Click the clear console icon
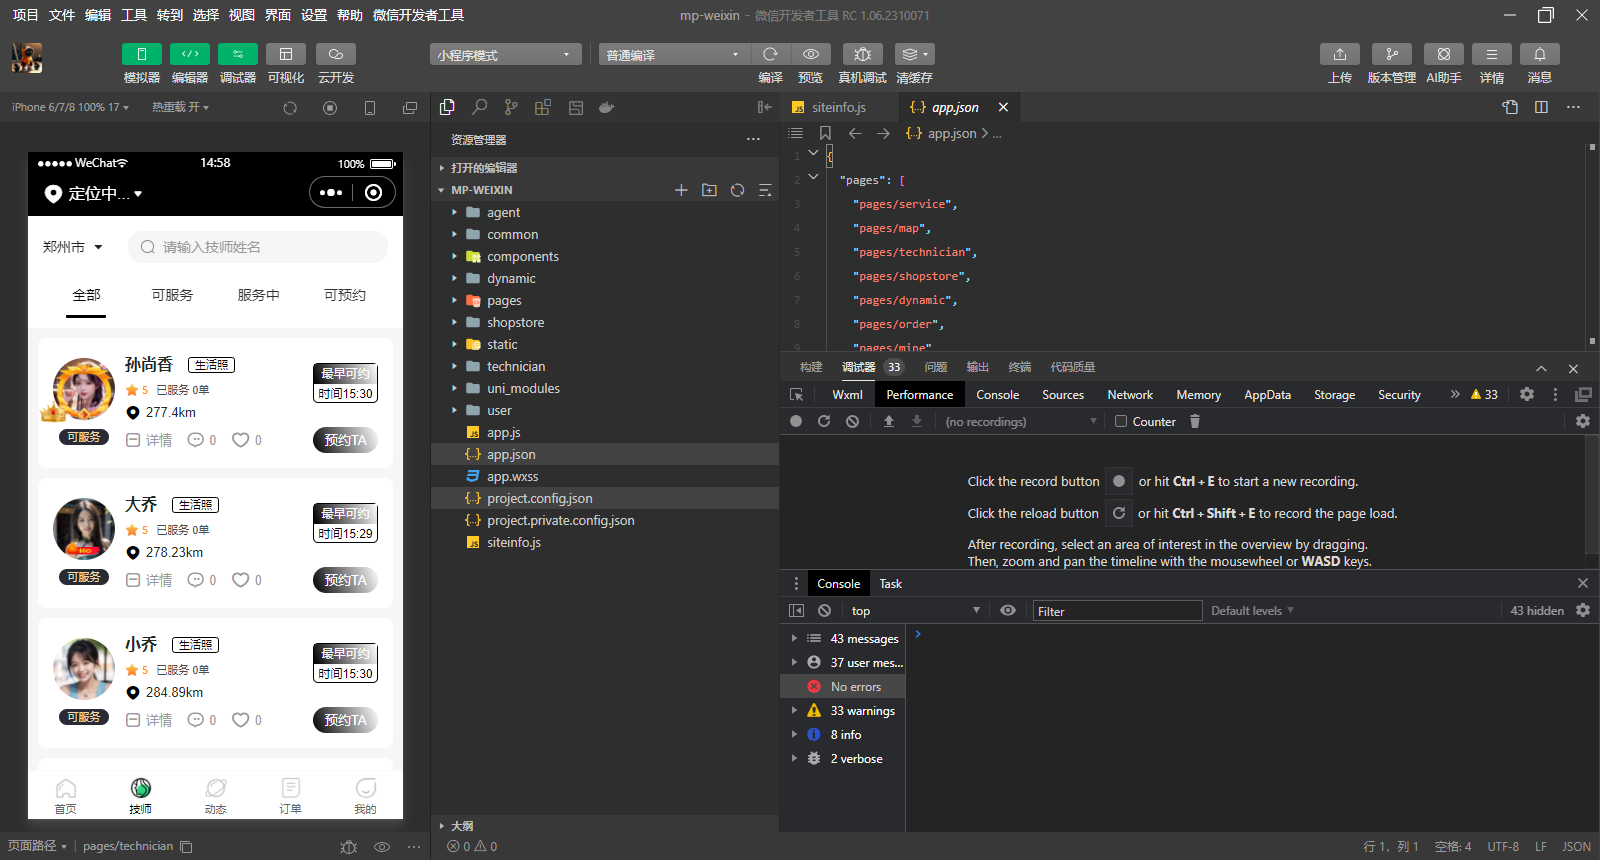1600x860 pixels. (824, 611)
